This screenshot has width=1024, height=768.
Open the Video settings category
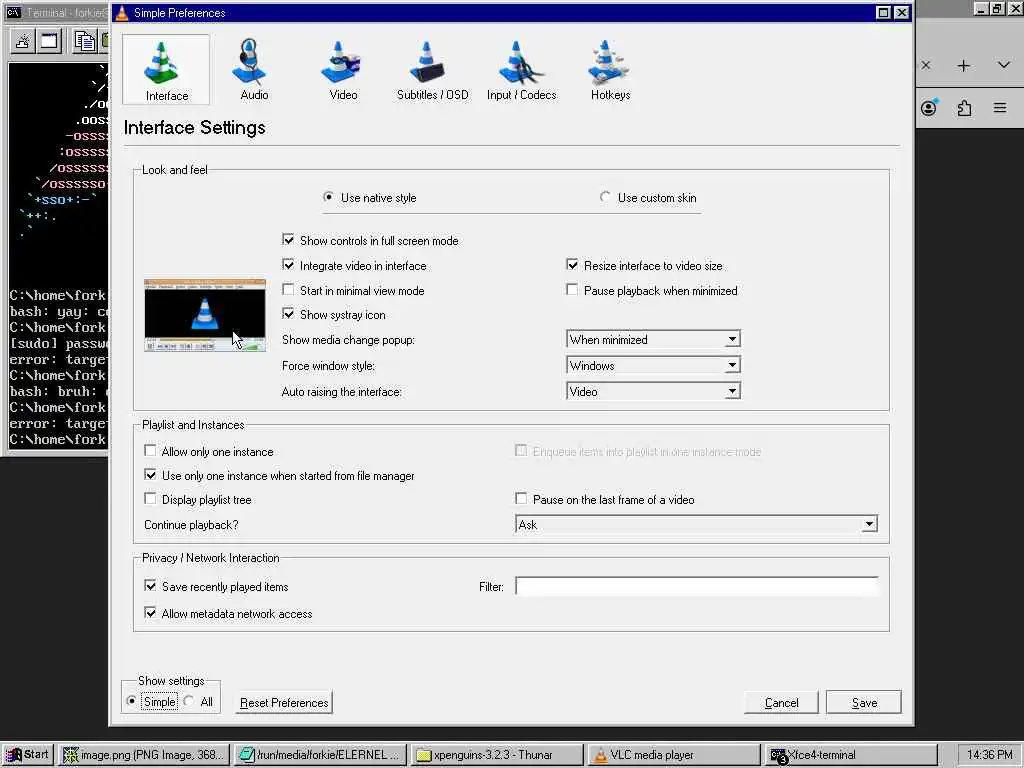(x=343, y=70)
